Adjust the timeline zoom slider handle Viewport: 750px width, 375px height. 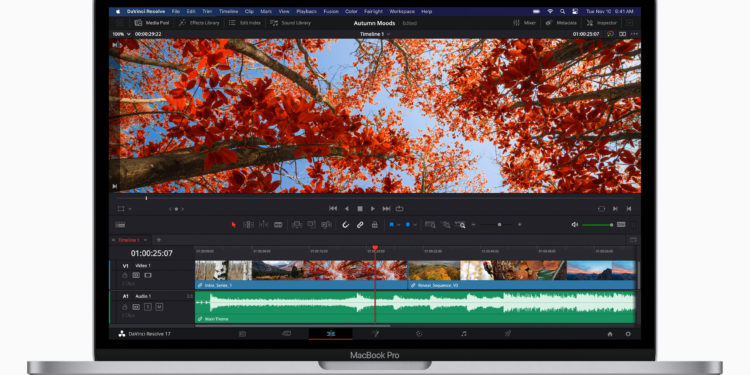pyautogui.click(x=499, y=224)
